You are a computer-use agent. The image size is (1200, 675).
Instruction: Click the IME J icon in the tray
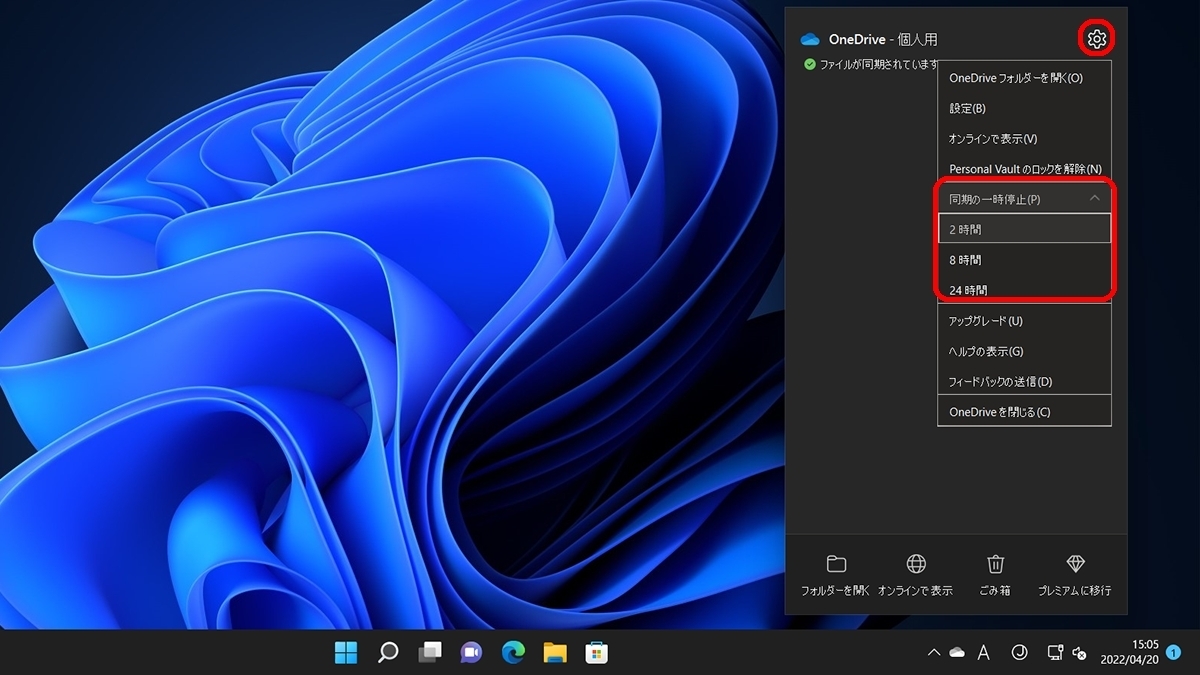(x=1019, y=652)
